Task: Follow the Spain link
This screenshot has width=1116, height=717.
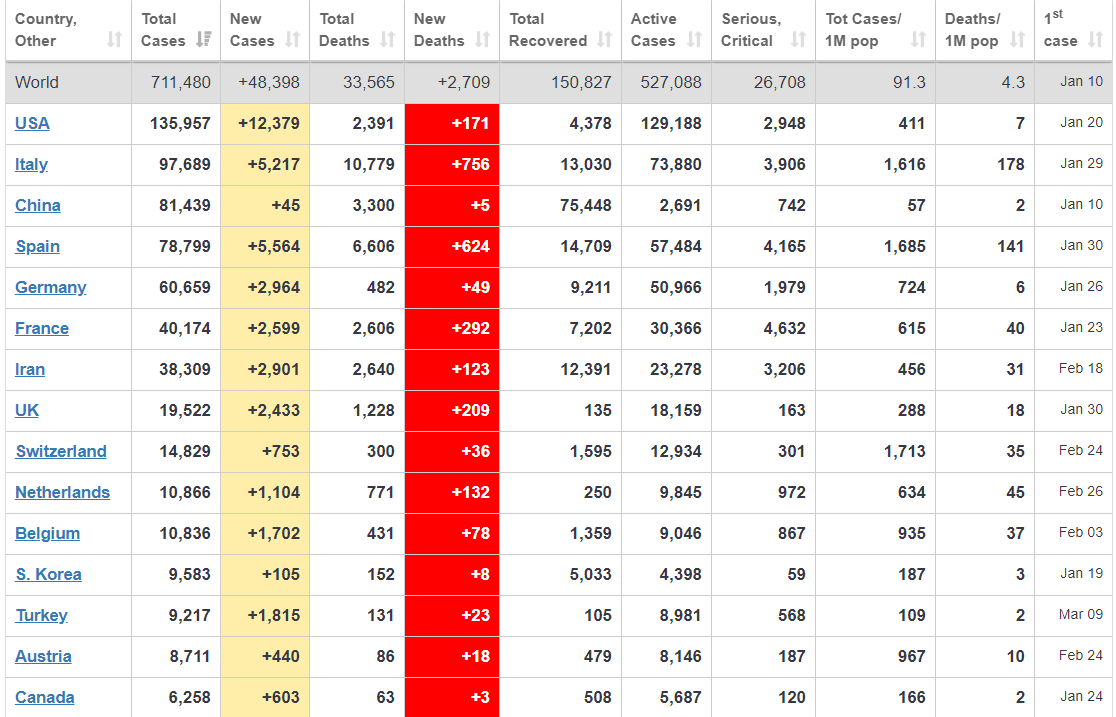Action: point(37,246)
